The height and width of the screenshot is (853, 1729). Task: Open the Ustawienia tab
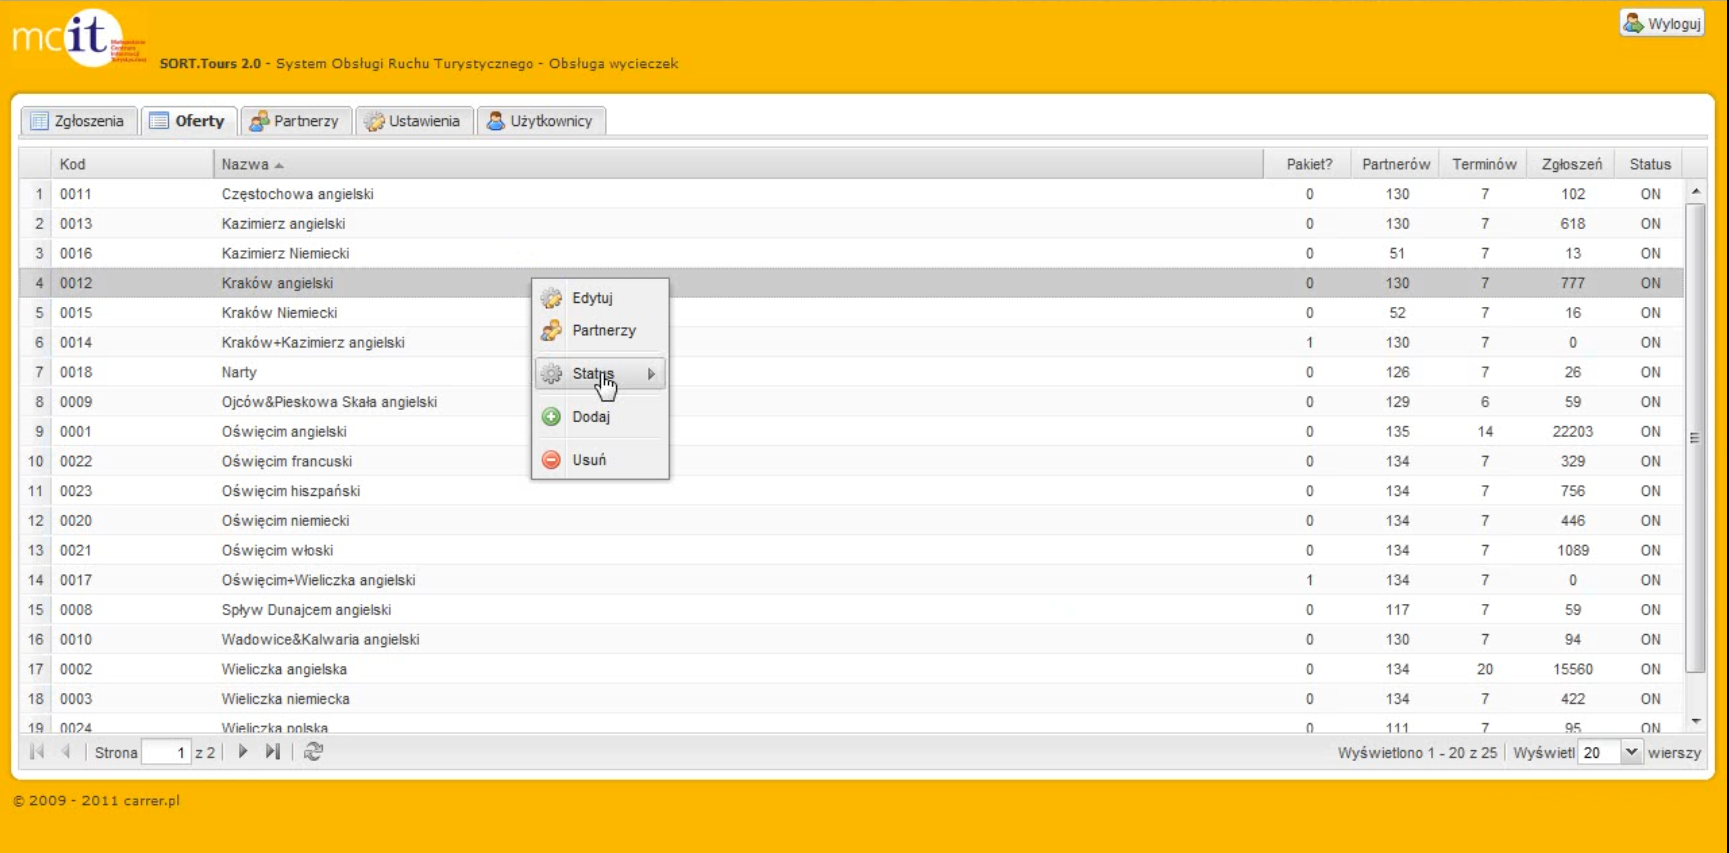pos(413,121)
